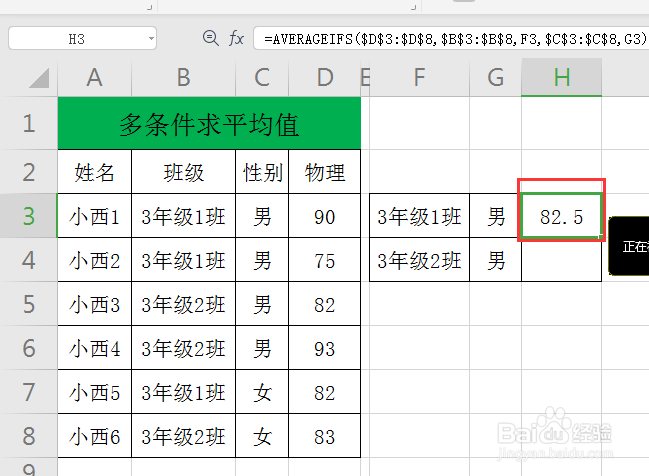Click class cell in 小西4 row
Screen dimensions: 649x476
[x=183, y=348]
